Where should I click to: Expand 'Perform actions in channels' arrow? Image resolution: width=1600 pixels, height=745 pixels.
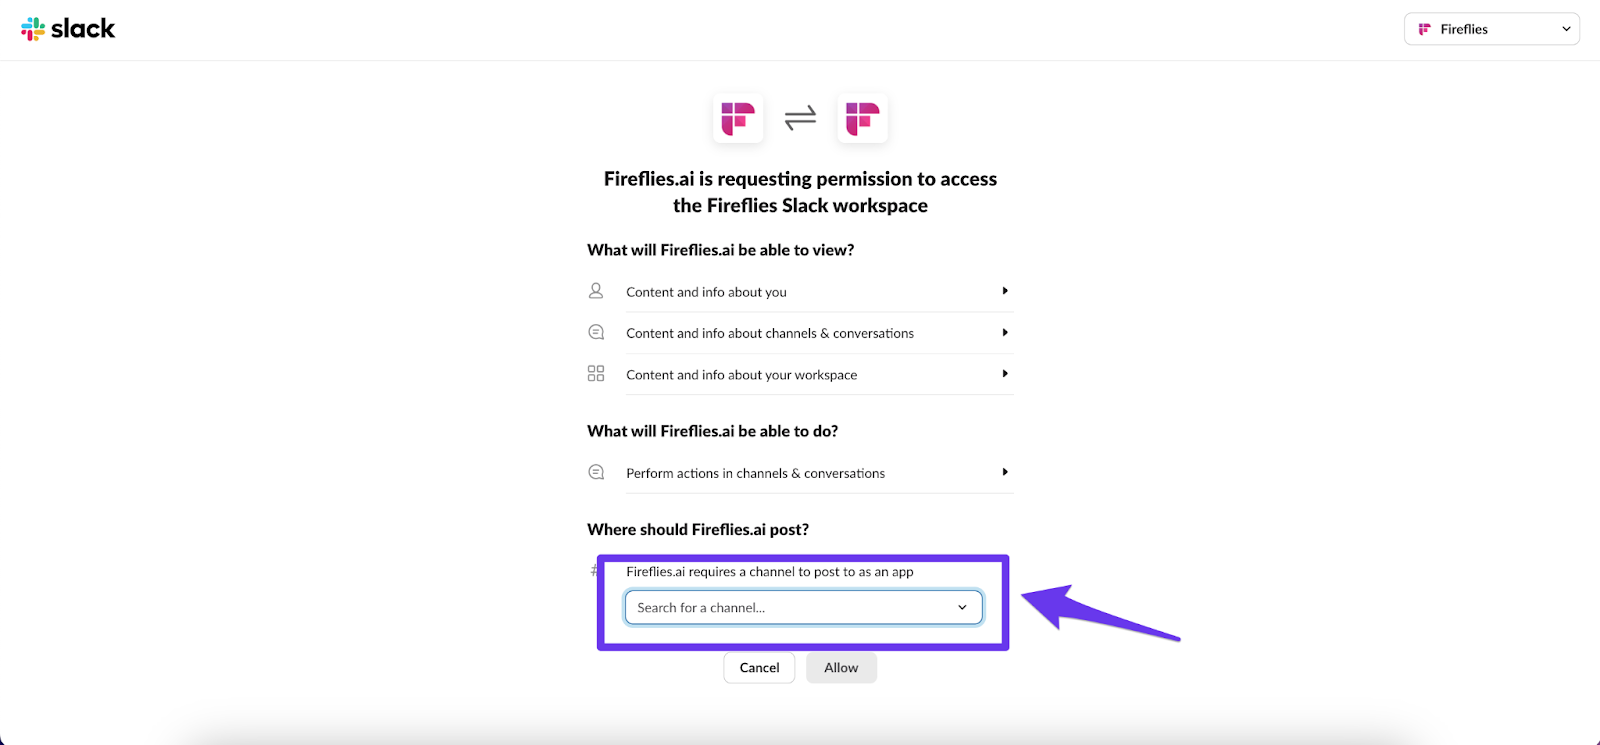[1005, 472]
